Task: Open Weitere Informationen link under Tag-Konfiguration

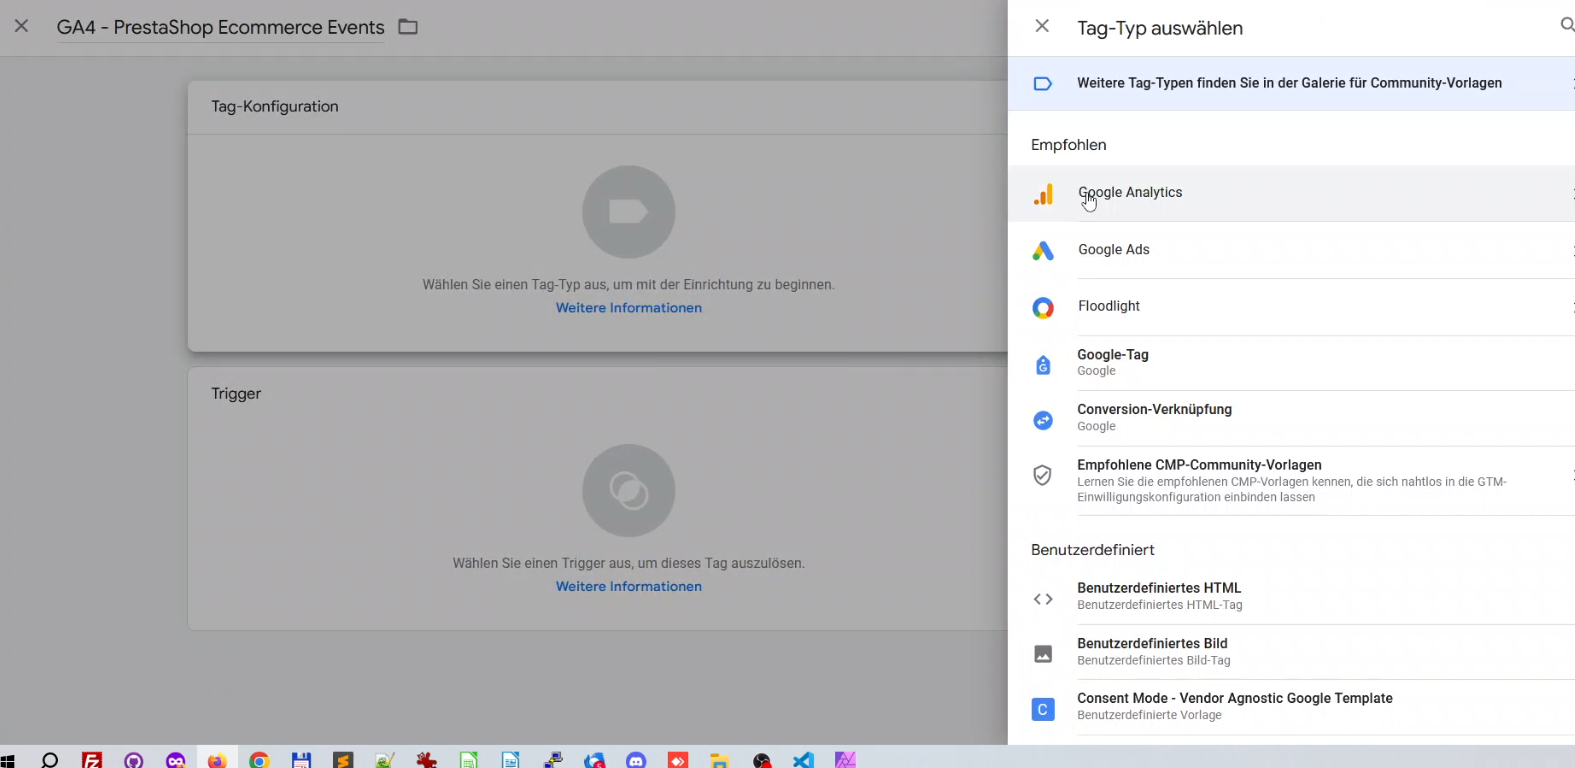Action: point(628,308)
